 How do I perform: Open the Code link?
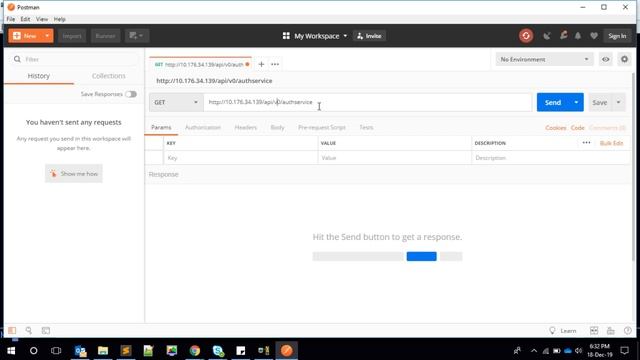coord(578,128)
